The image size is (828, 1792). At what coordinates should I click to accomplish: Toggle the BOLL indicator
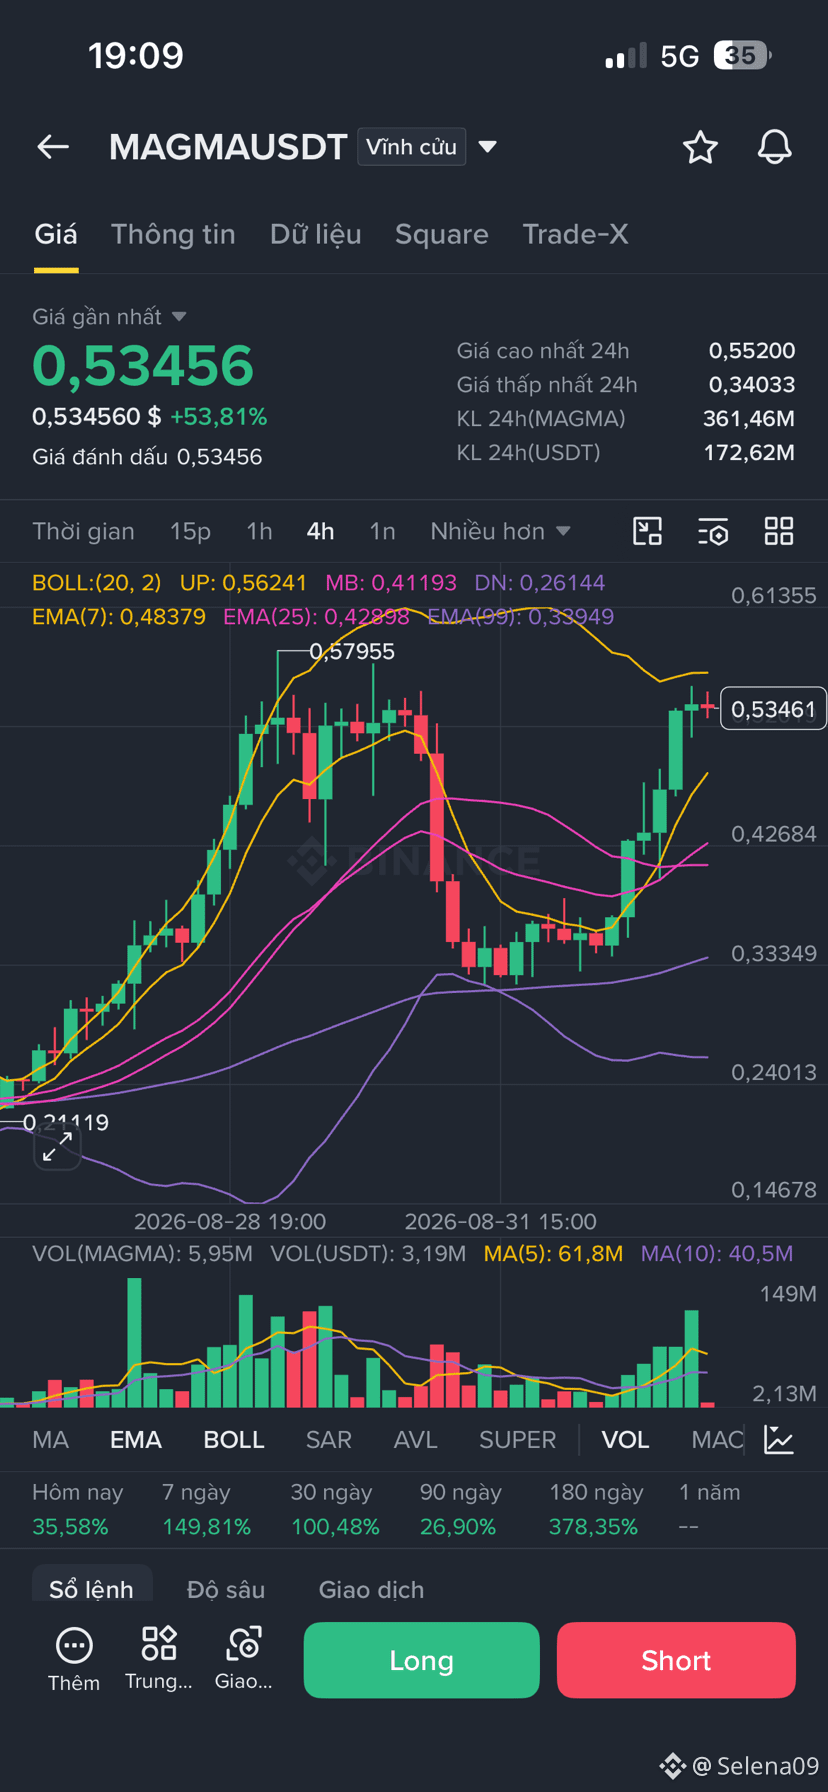pyautogui.click(x=234, y=1440)
